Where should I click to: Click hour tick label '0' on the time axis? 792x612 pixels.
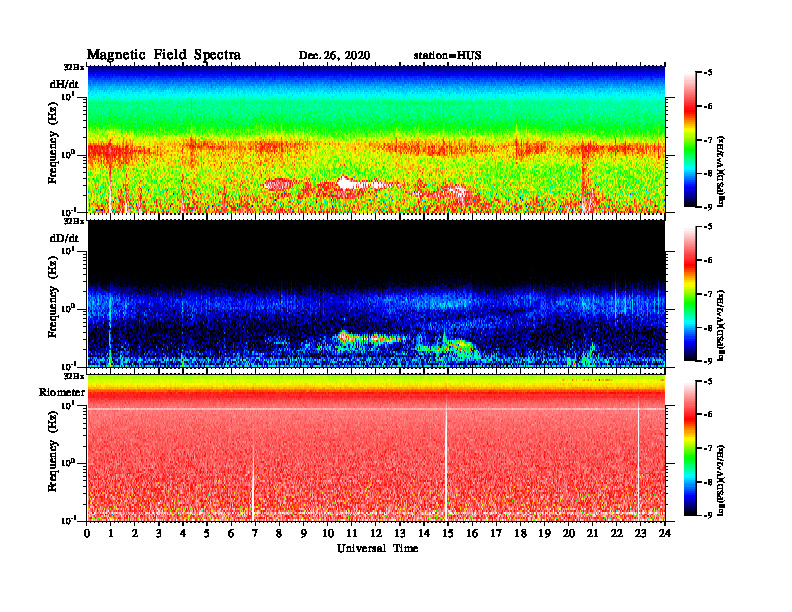click(x=87, y=533)
